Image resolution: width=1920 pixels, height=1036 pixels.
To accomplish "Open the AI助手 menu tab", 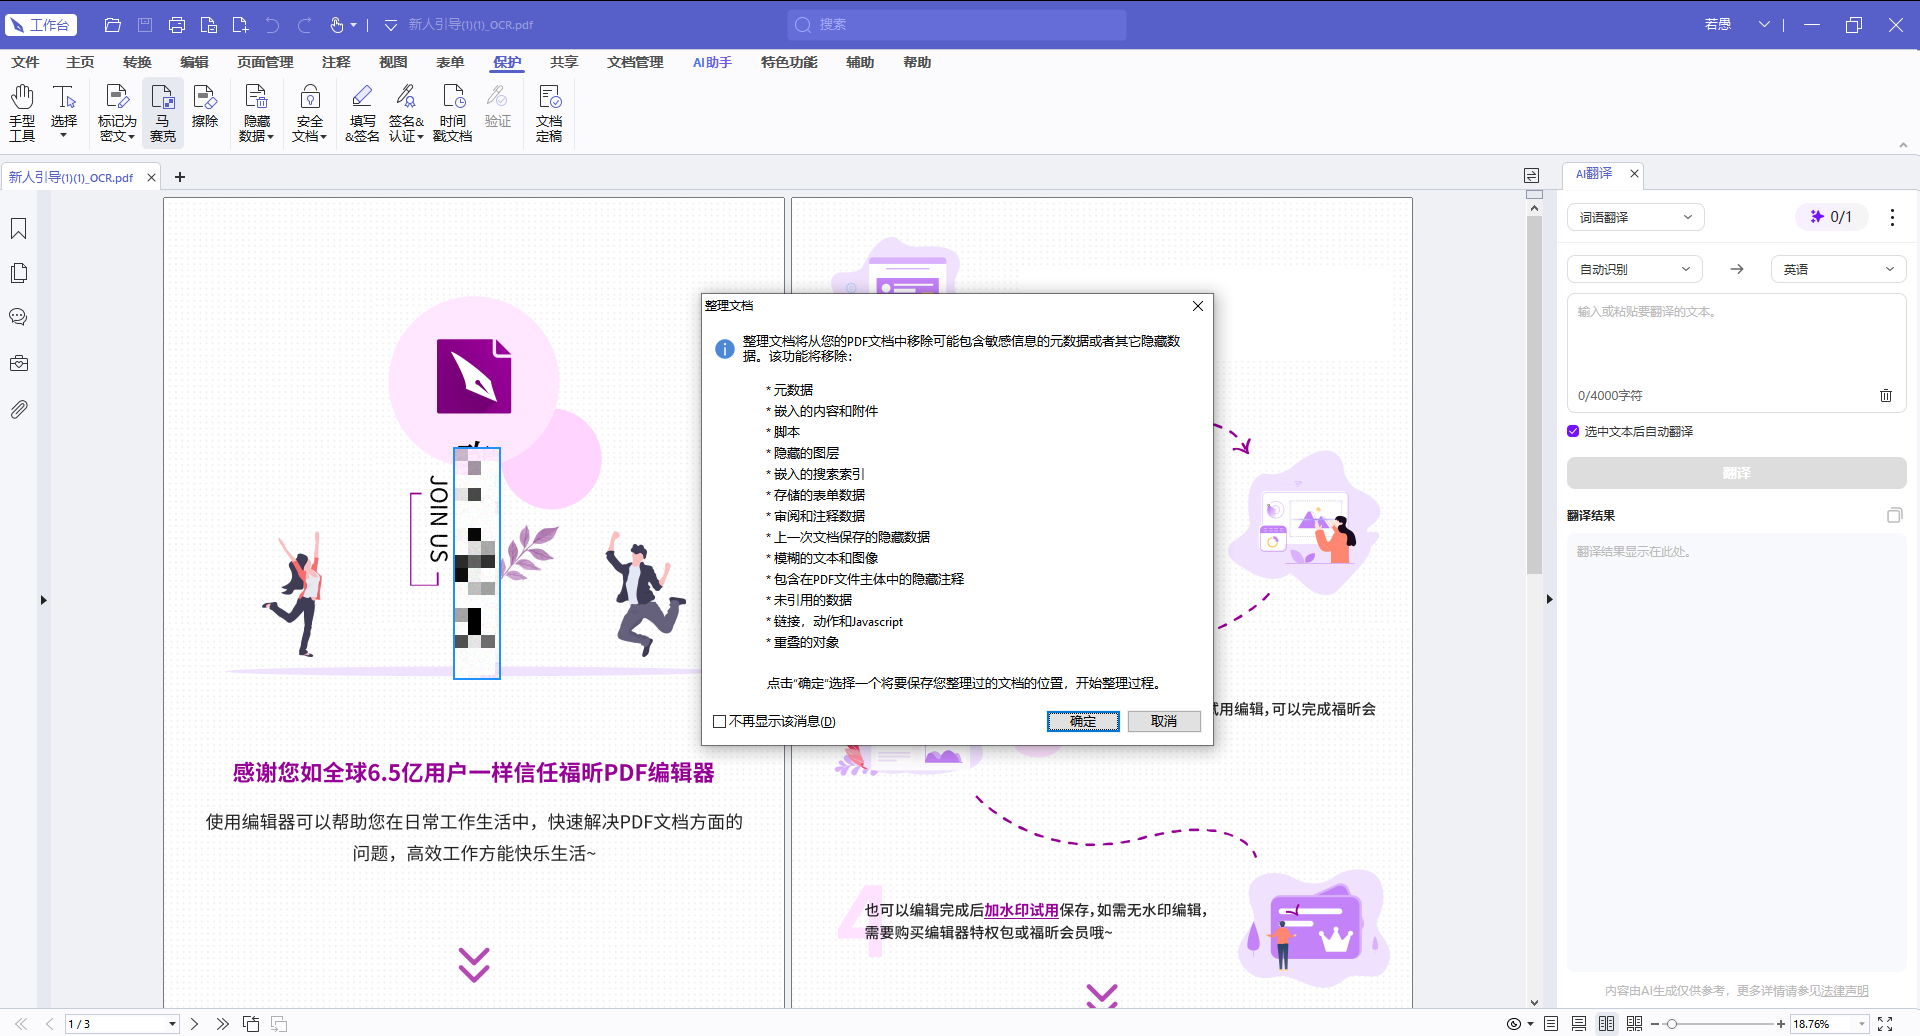I will (712, 62).
